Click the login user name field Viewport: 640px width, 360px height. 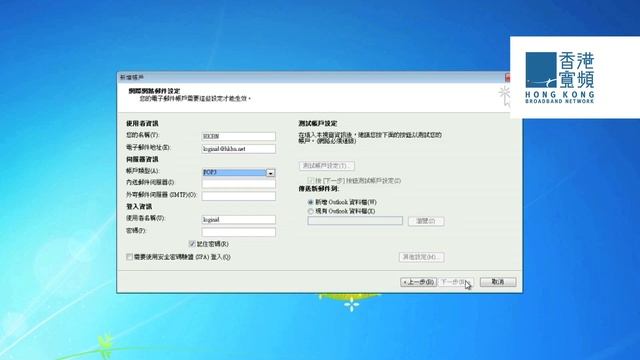[239, 220]
